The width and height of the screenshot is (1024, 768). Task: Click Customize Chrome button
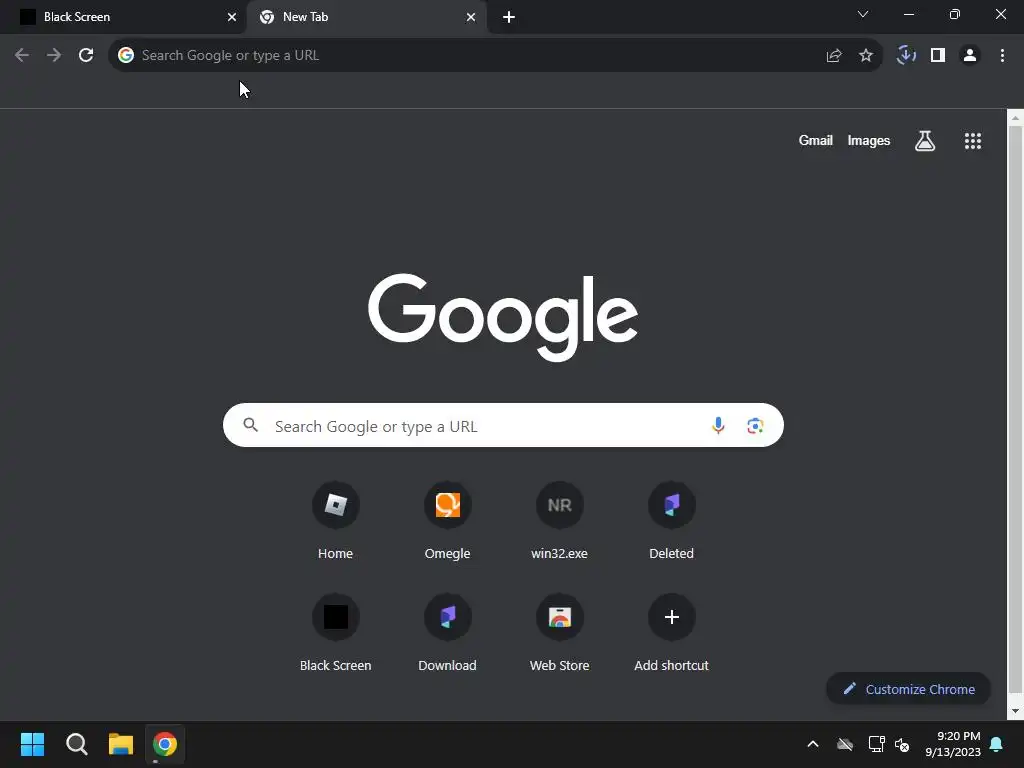(908, 689)
